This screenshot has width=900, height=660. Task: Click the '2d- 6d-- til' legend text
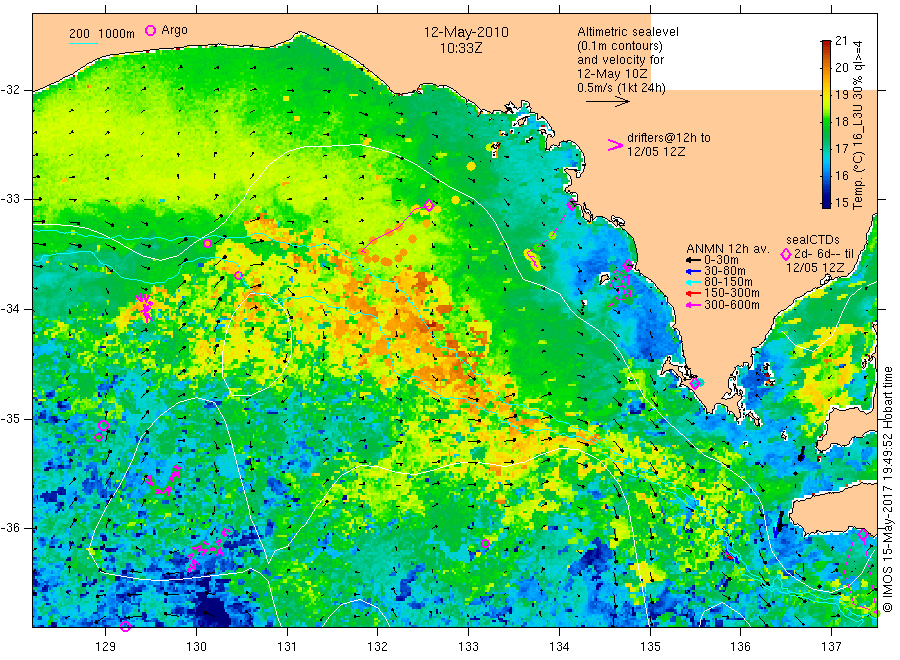[824, 254]
